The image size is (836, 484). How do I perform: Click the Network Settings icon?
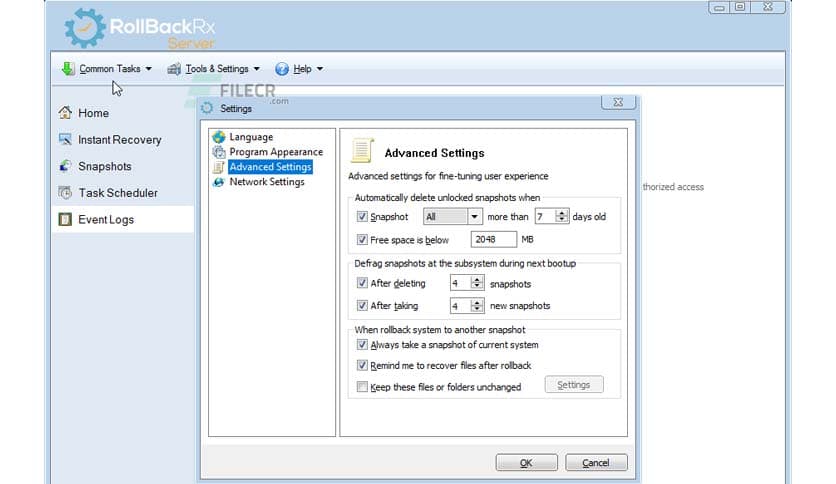(219, 182)
